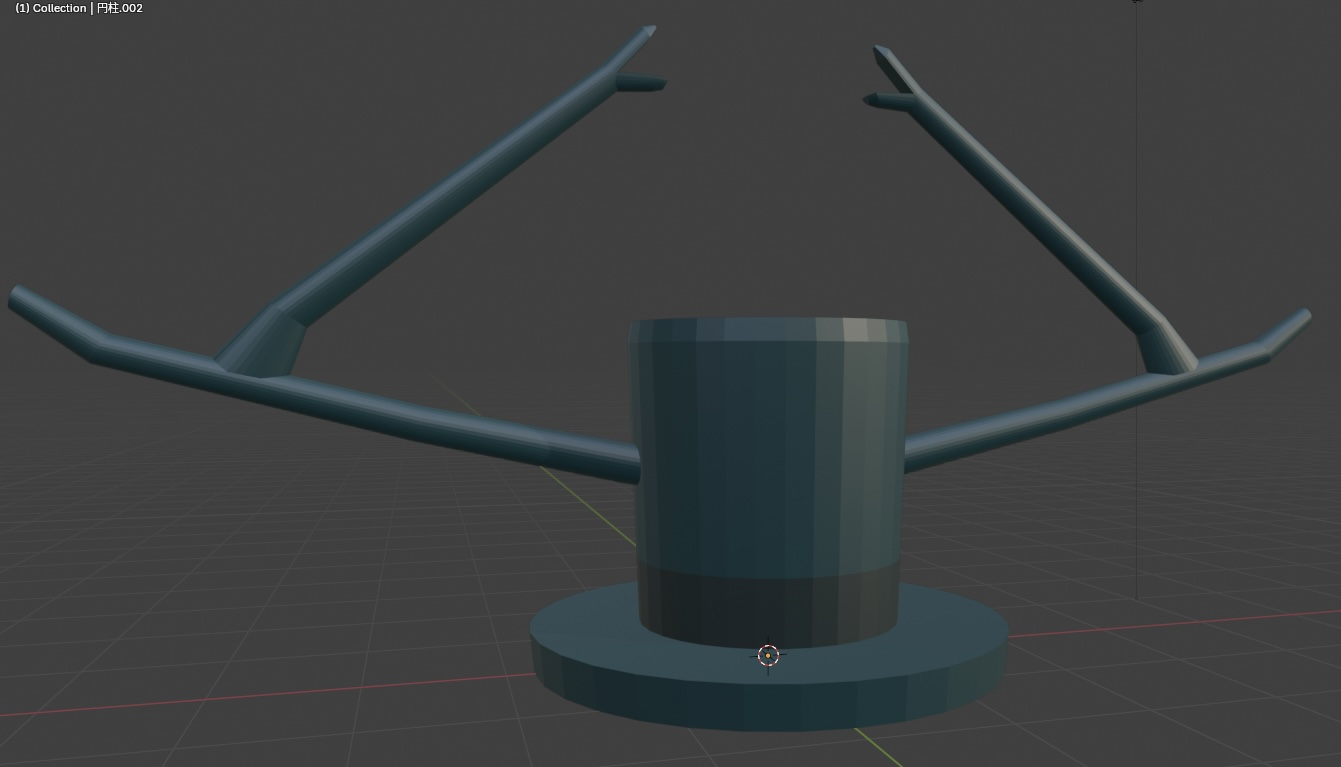The height and width of the screenshot is (767, 1341).
Task: Select the top hat cylinder body
Action: (768, 450)
